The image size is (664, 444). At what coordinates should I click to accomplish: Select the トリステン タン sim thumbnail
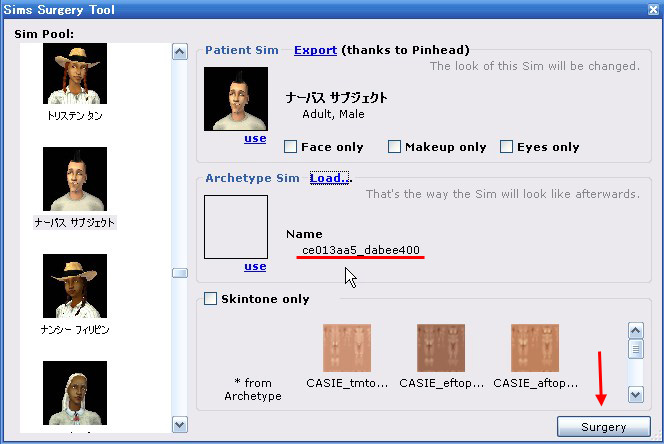pyautogui.click(x=75, y=73)
